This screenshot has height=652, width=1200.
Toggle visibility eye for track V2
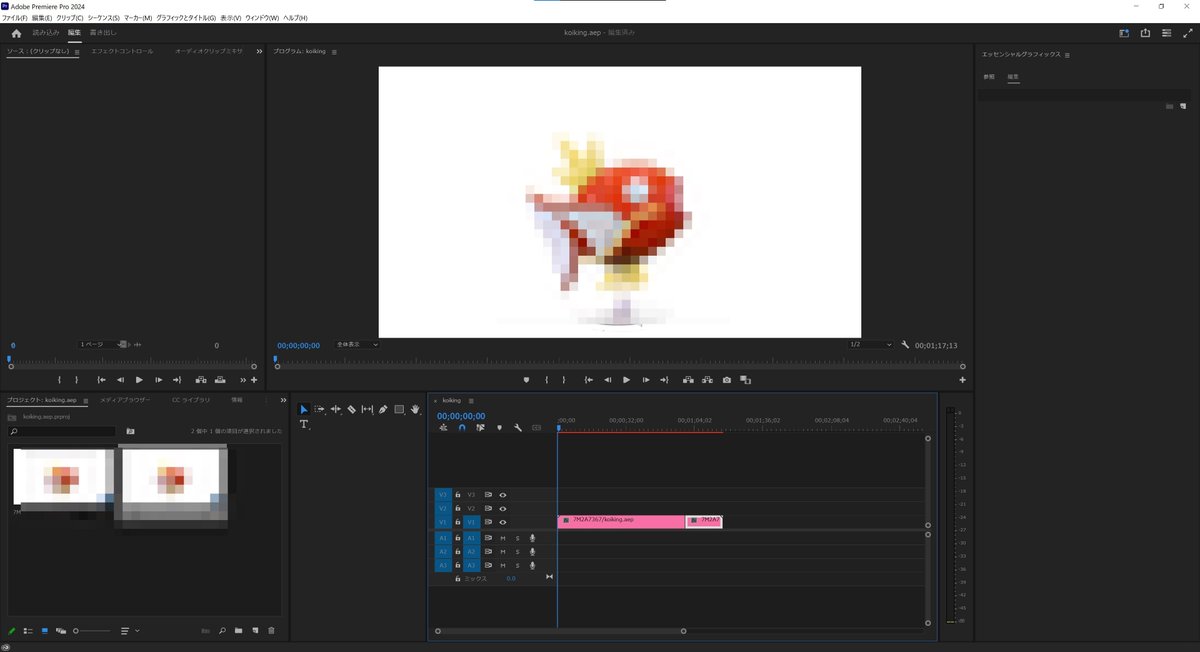(x=503, y=508)
